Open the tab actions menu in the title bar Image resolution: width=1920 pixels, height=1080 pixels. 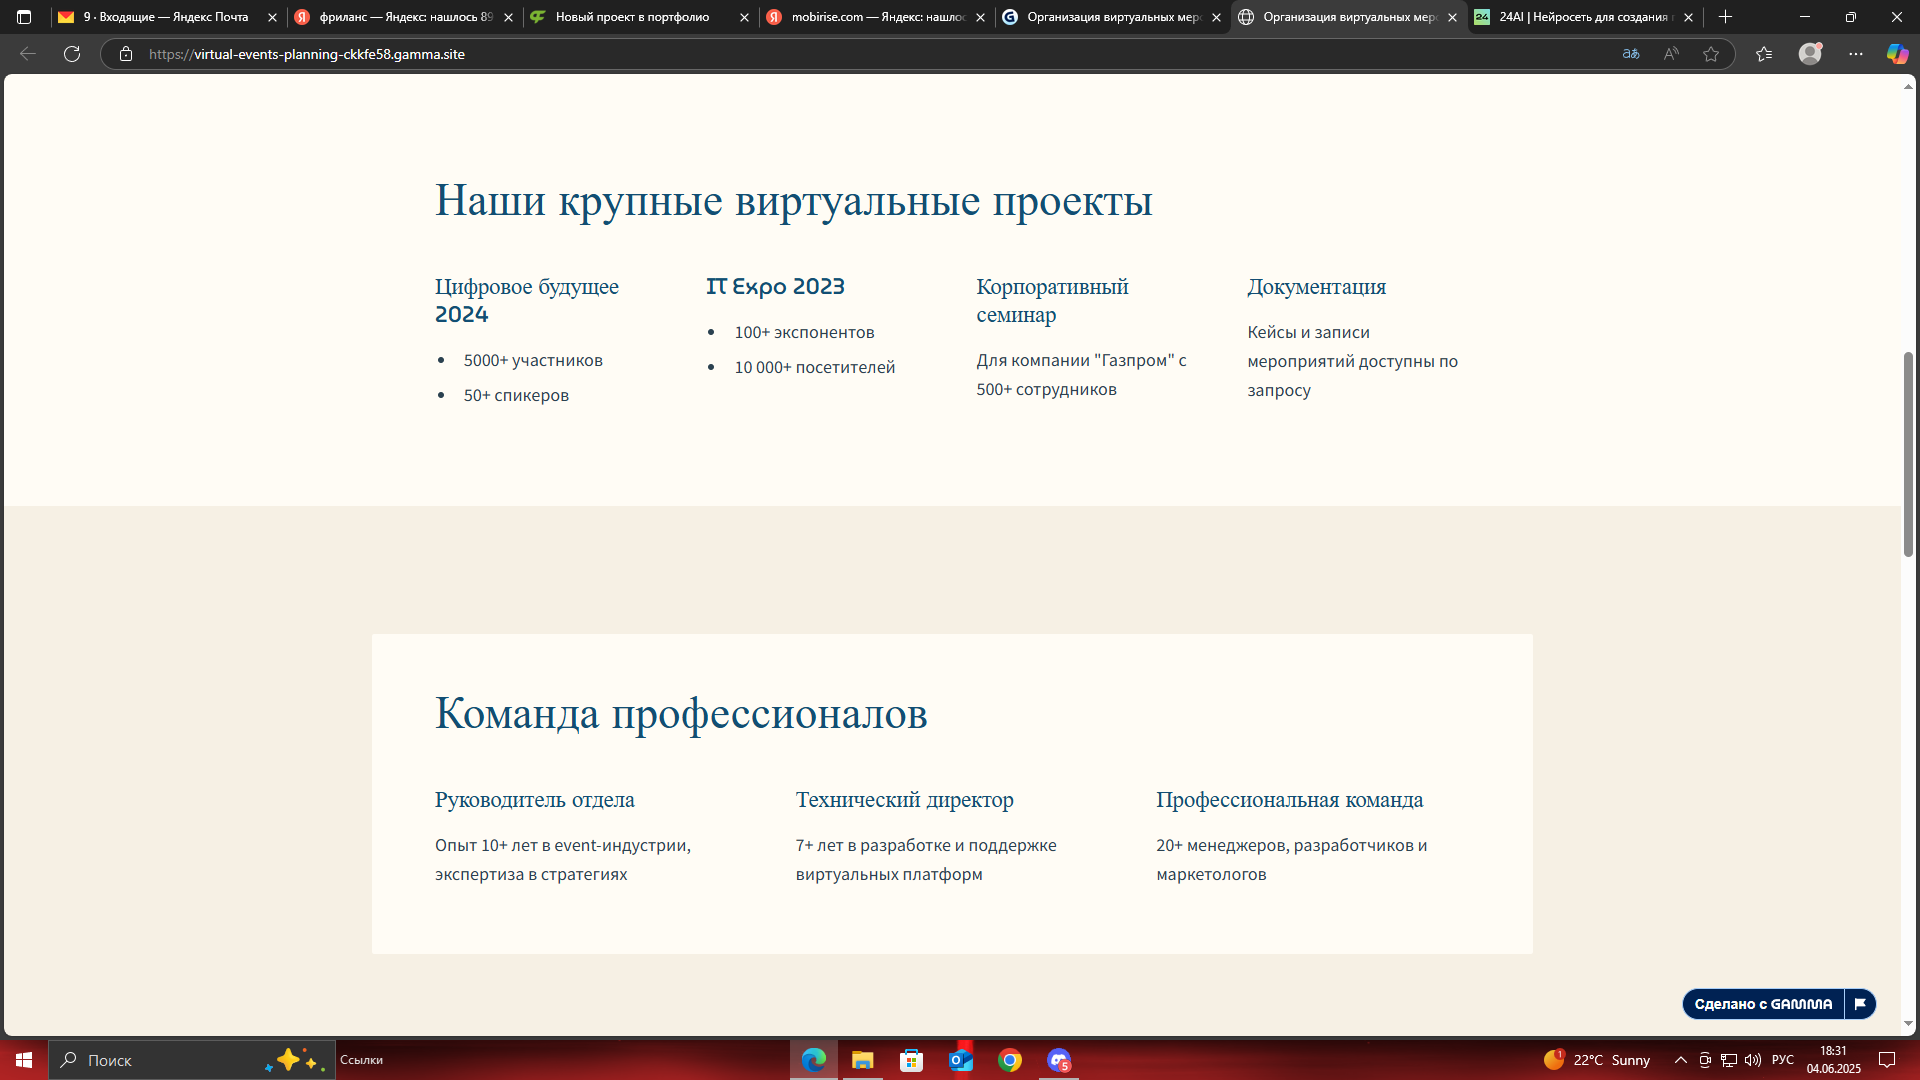(x=22, y=17)
